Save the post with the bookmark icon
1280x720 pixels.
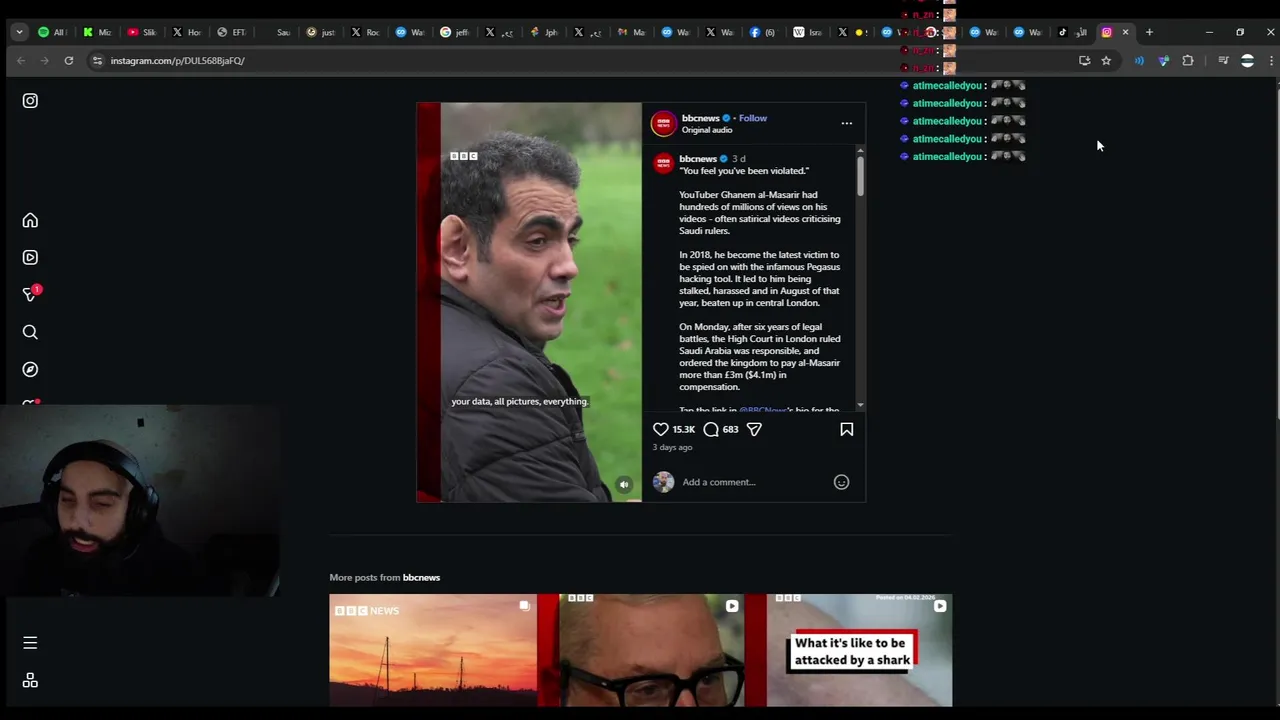coord(846,429)
